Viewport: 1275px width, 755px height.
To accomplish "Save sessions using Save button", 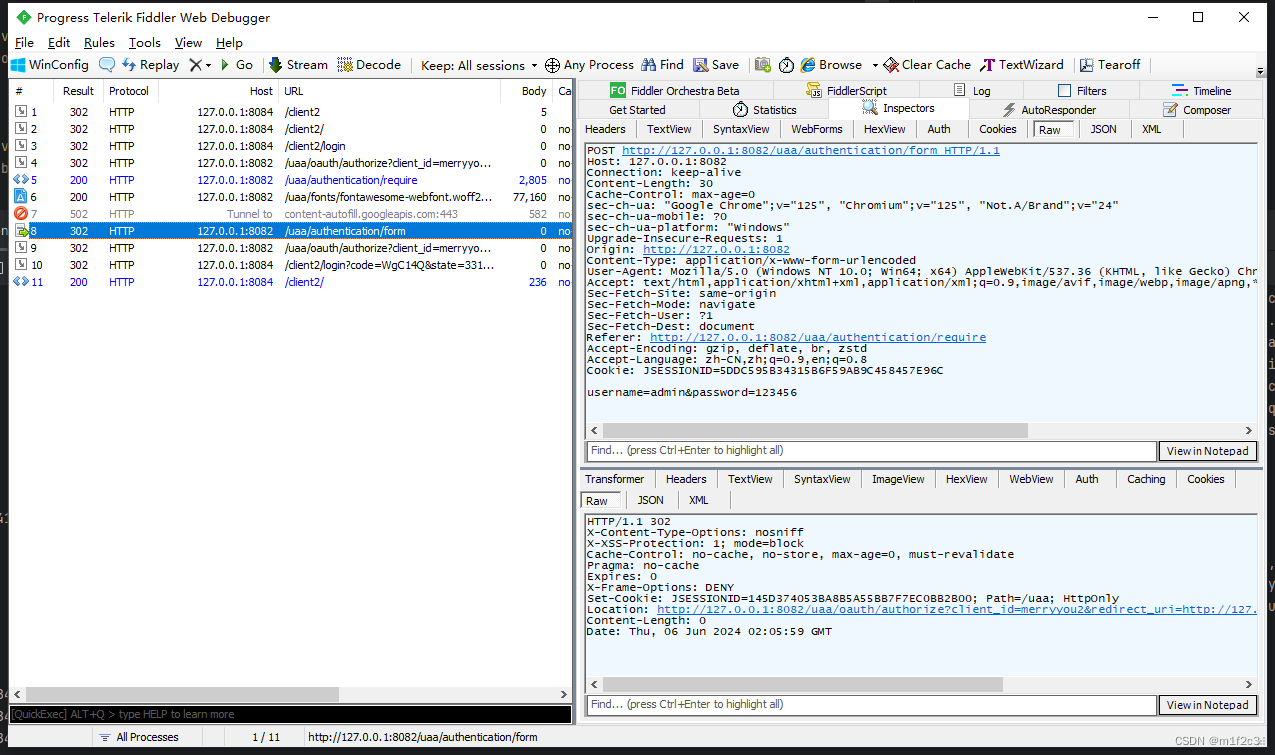I will 716,65.
